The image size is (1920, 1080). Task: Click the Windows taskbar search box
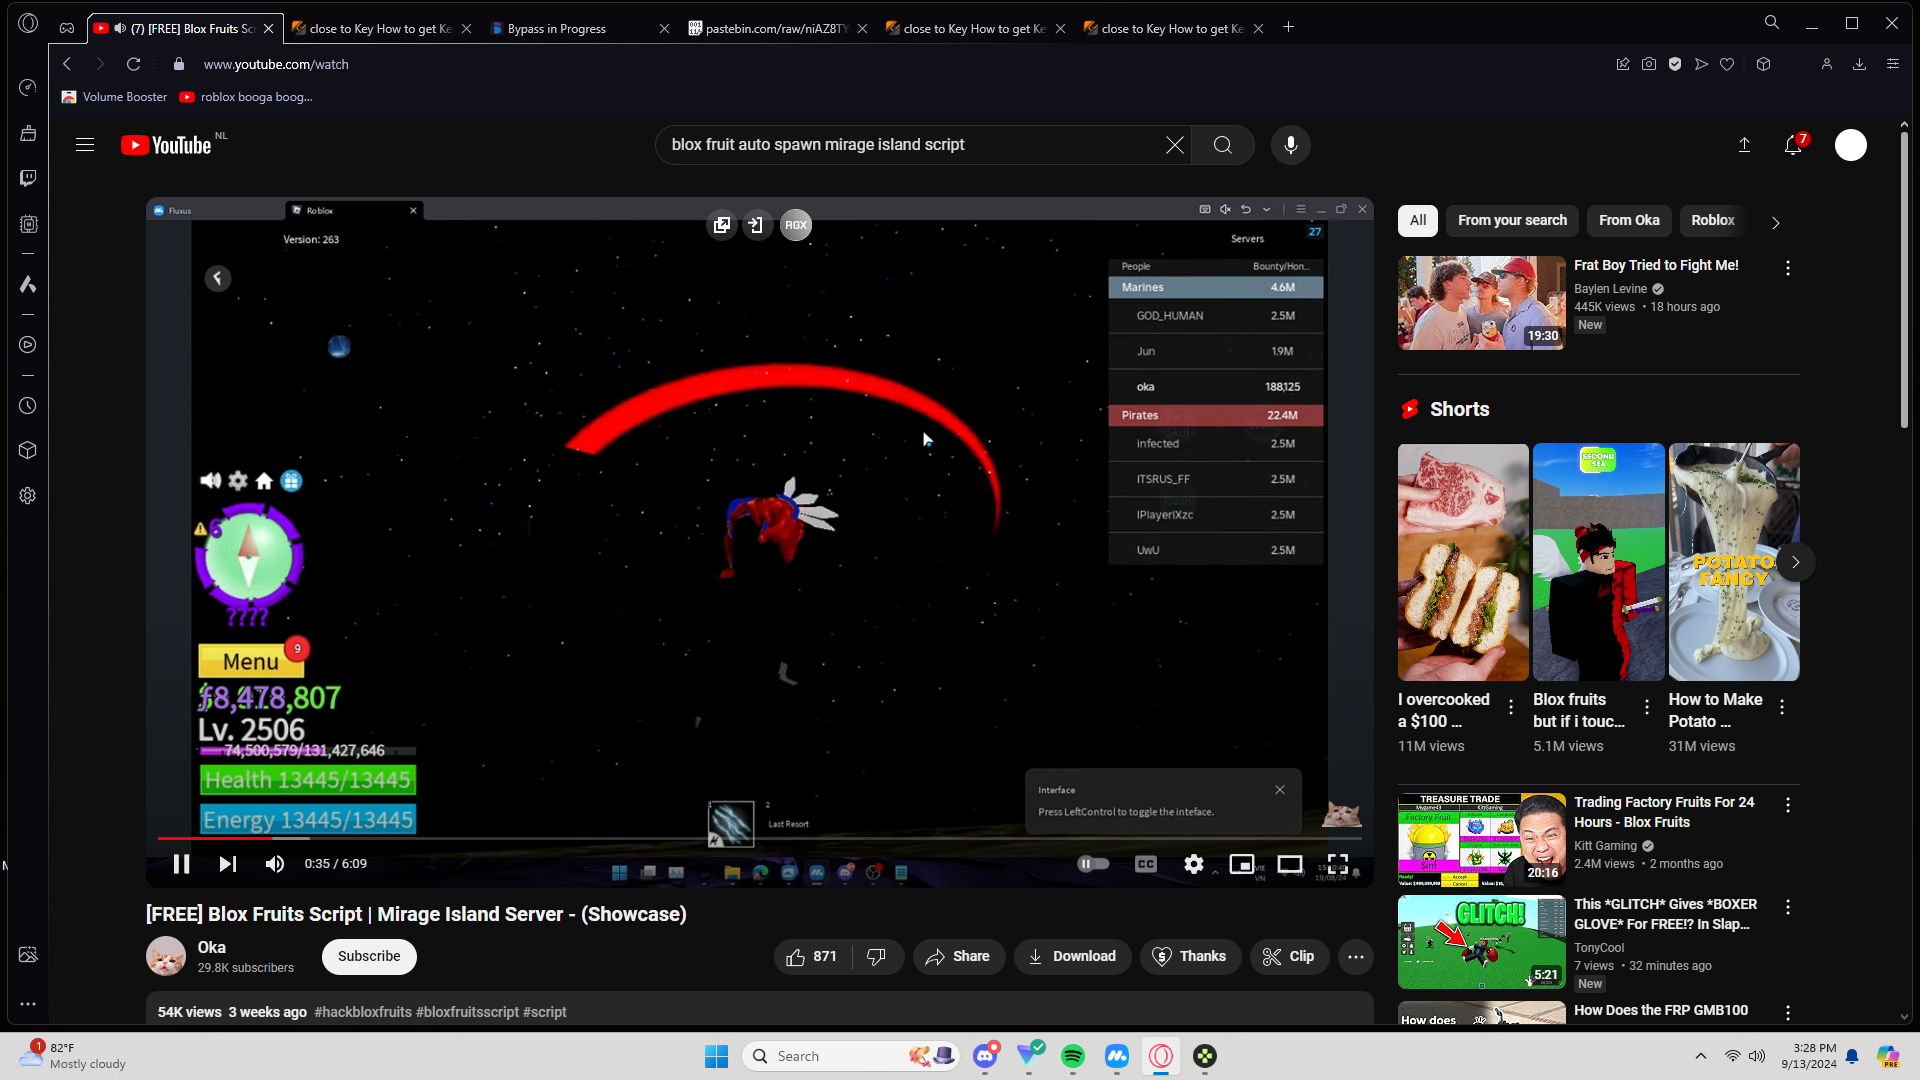(x=850, y=1056)
